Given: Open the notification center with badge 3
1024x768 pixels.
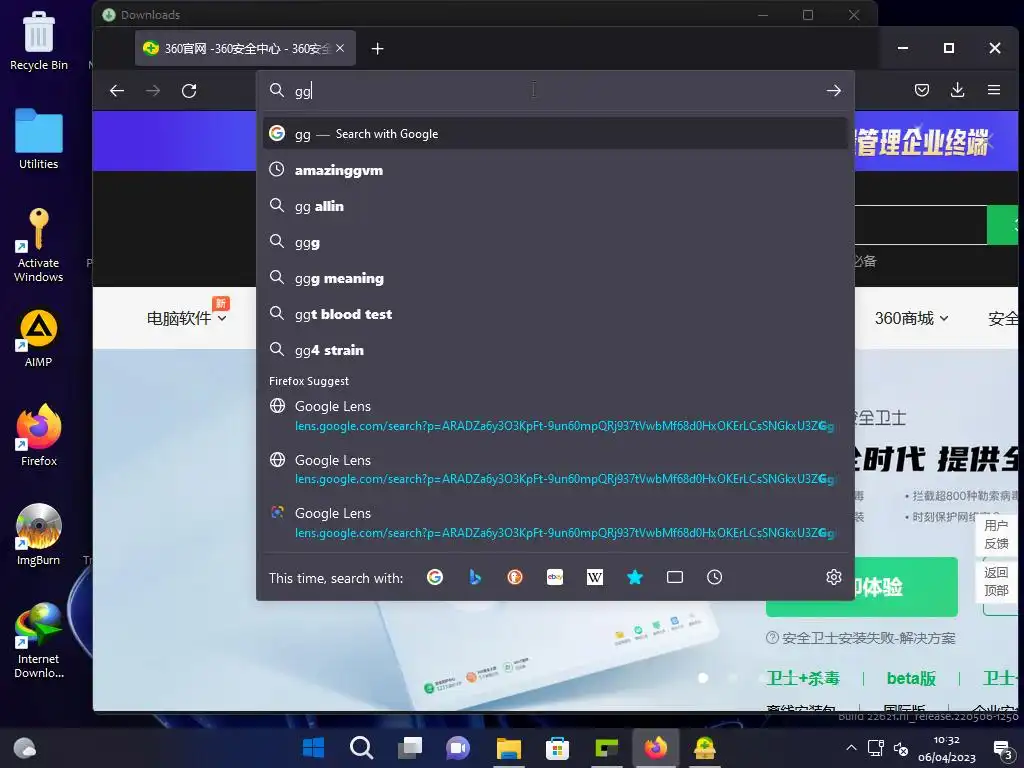Looking at the screenshot, I should pyautogui.click(x=1002, y=749).
